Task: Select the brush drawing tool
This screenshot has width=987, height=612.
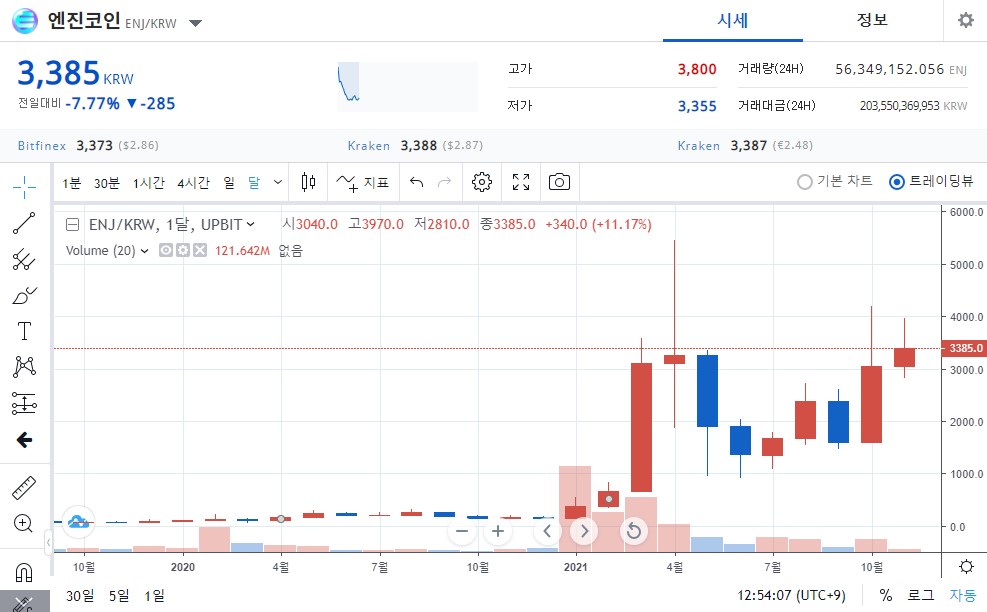Action: [x=24, y=295]
